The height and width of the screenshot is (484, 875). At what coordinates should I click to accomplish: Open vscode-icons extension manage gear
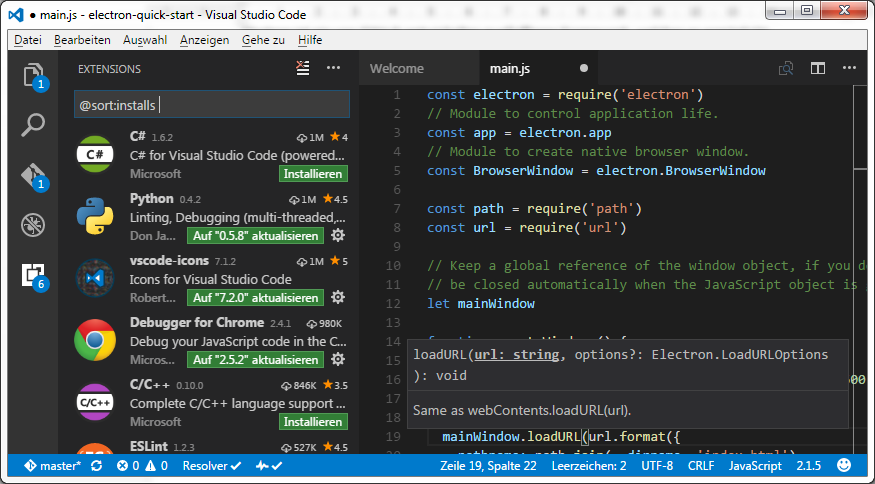click(338, 298)
